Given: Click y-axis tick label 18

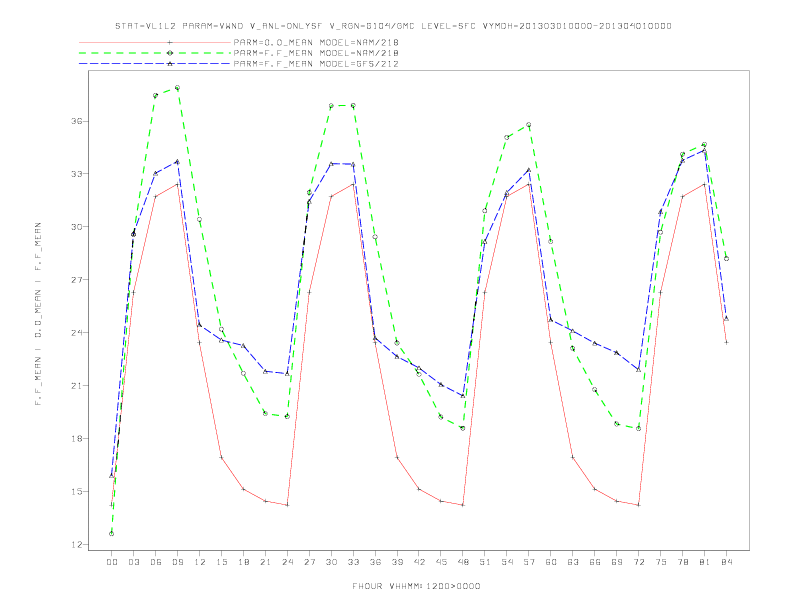Looking at the screenshot, I should point(77,439).
